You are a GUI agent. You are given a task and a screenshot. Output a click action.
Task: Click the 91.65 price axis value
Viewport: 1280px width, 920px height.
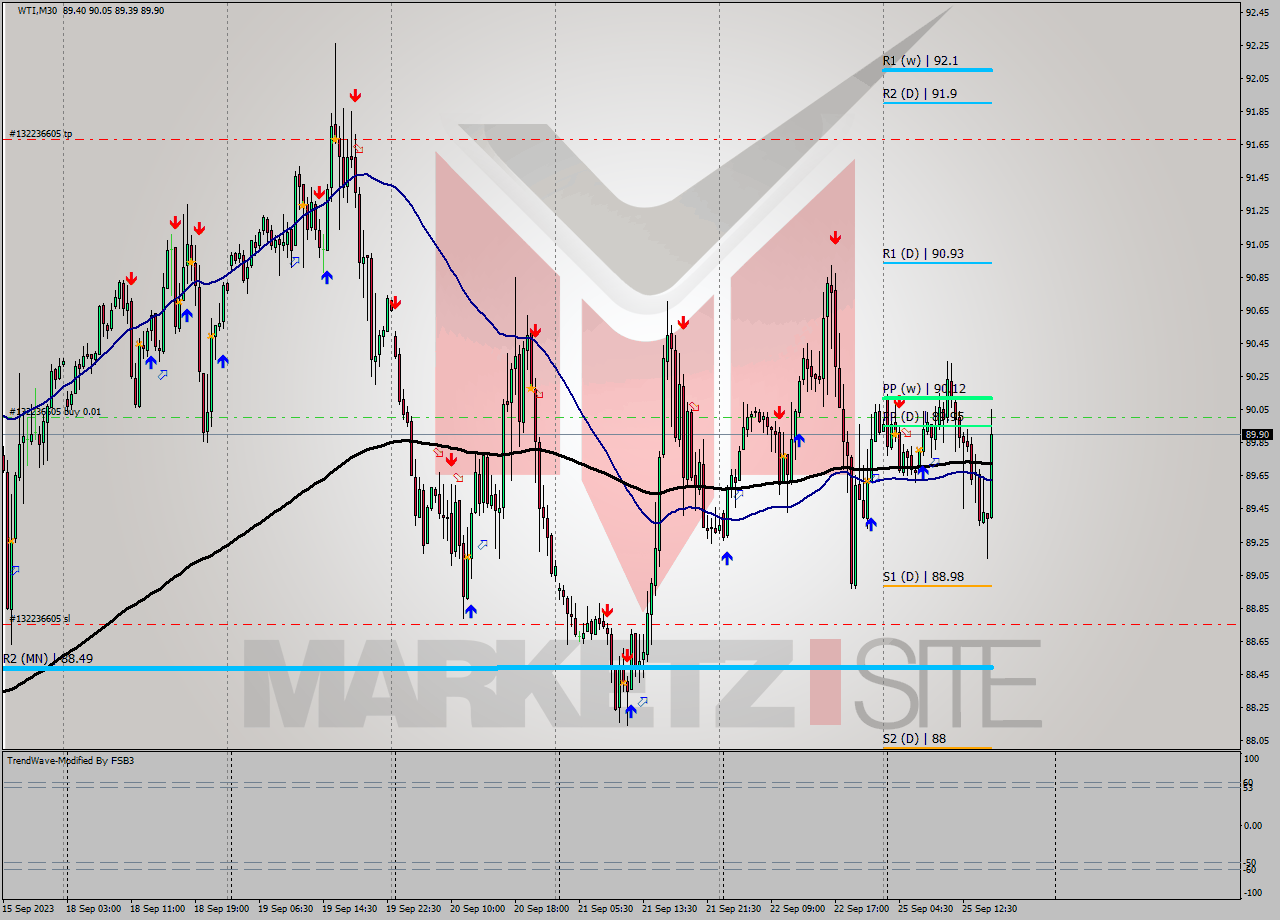coord(1256,145)
